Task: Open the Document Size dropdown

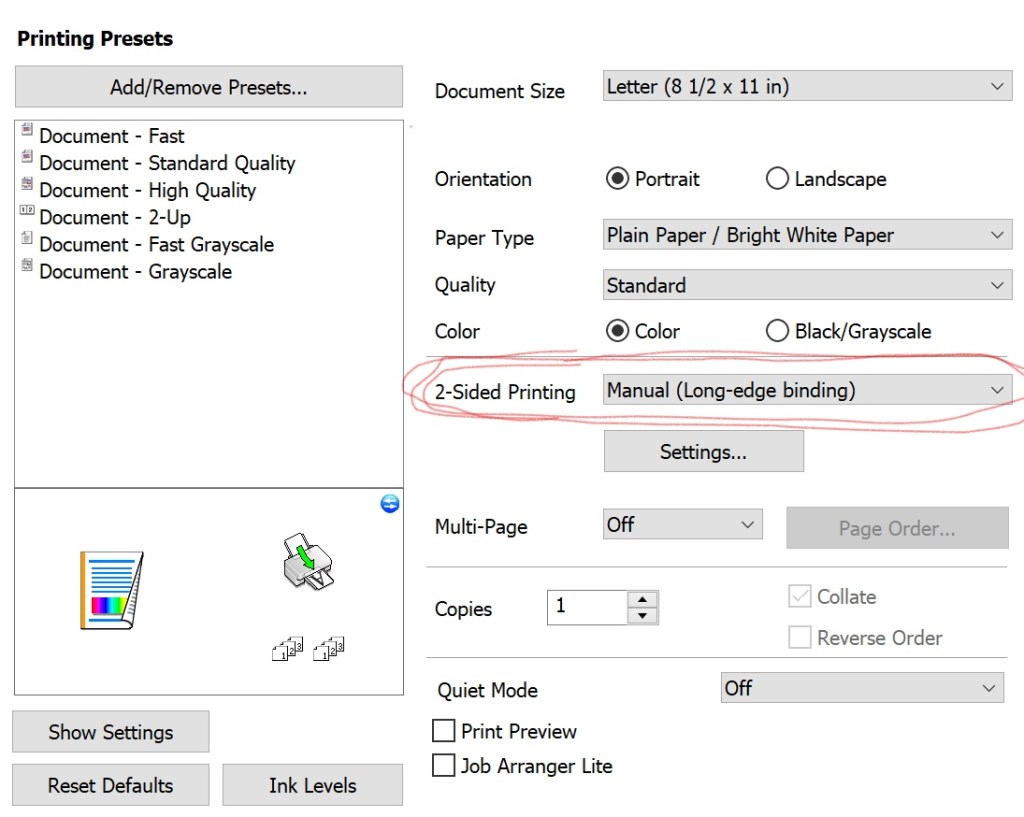Action: tap(807, 86)
